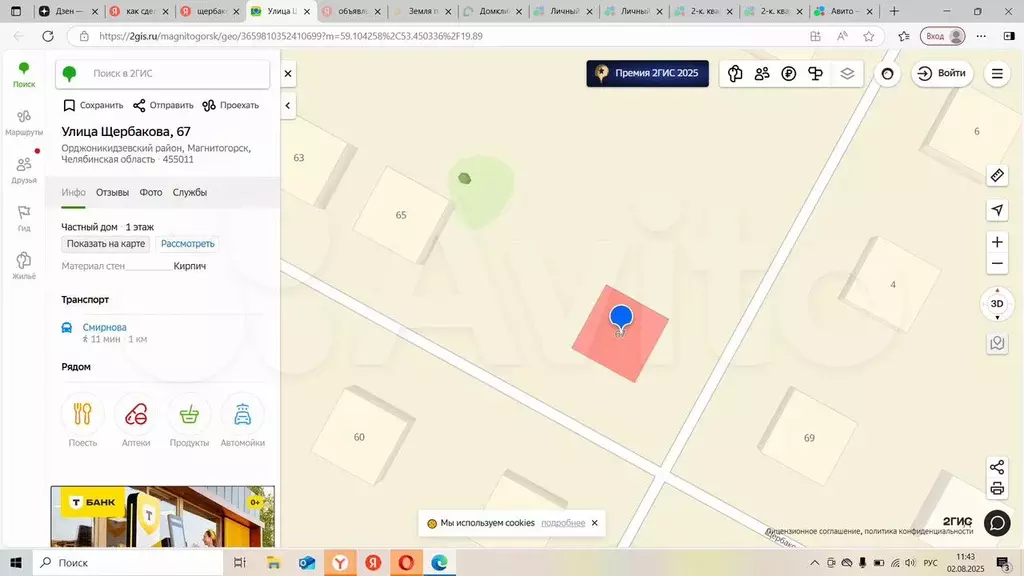Open the Гид guide sidebar icon
The width and height of the screenshot is (1024, 576).
click(24, 218)
